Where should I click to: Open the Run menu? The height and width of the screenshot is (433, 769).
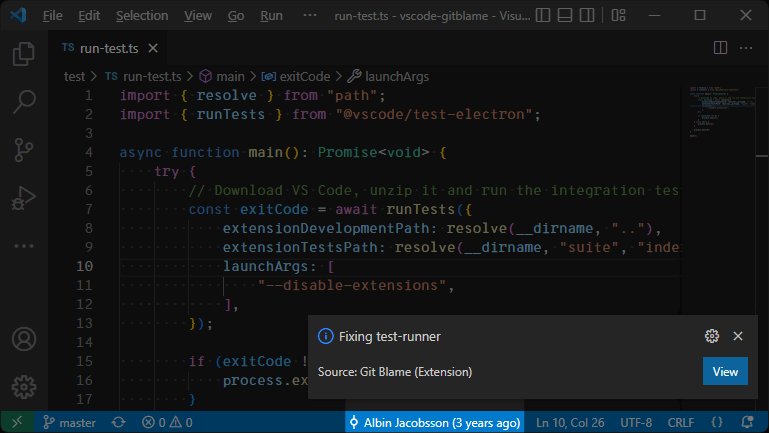pos(271,16)
